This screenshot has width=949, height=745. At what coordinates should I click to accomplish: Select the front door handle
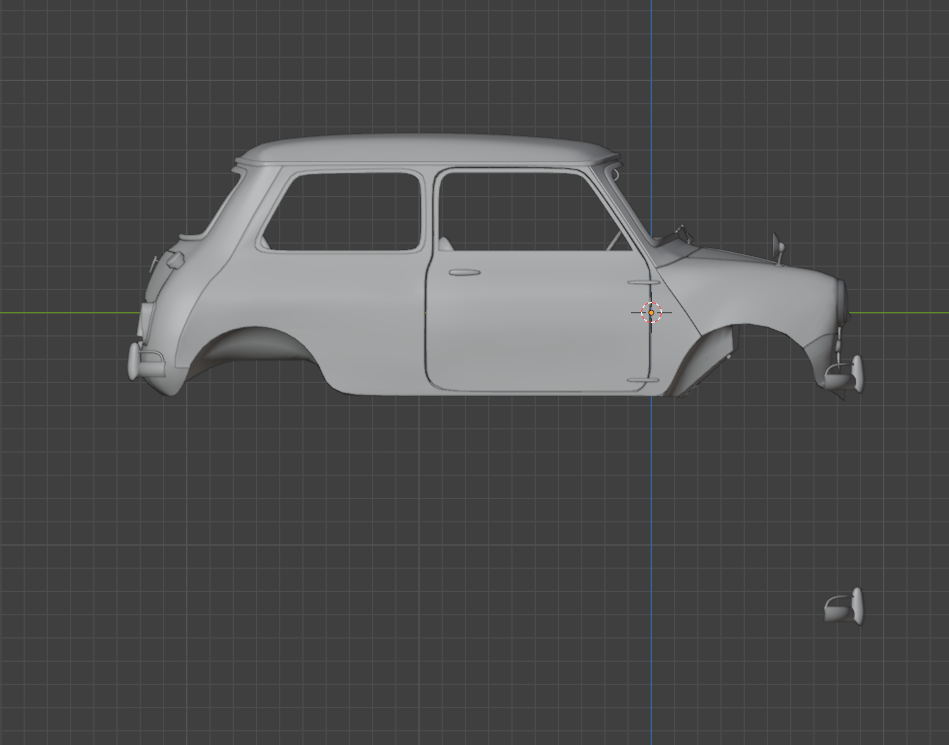point(464,272)
